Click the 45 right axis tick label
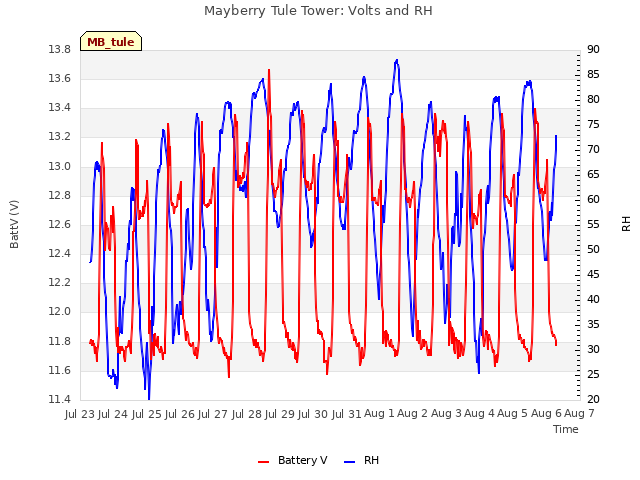The height and width of the screenshot is (480, 640). point(593,275)
